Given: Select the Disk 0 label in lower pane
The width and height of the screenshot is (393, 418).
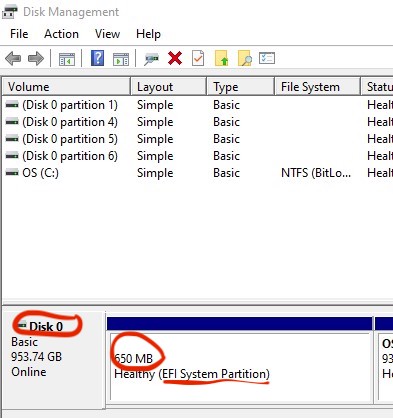Looking at the screenshot, I should [x=46, y=326].
